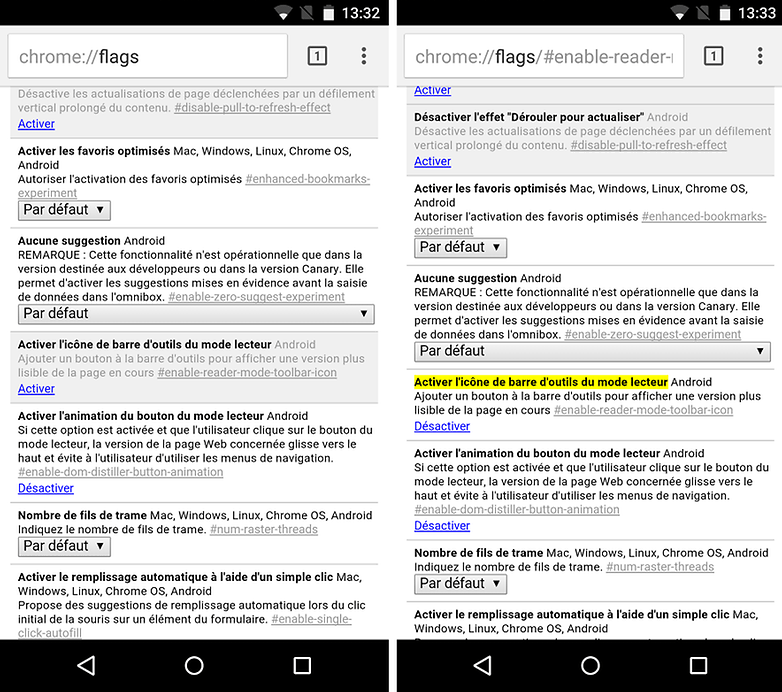Image resolution: width=782 pixels, height=692 pixels.
Task: Tap Android home button on left phone
Action: click(194, 665)
